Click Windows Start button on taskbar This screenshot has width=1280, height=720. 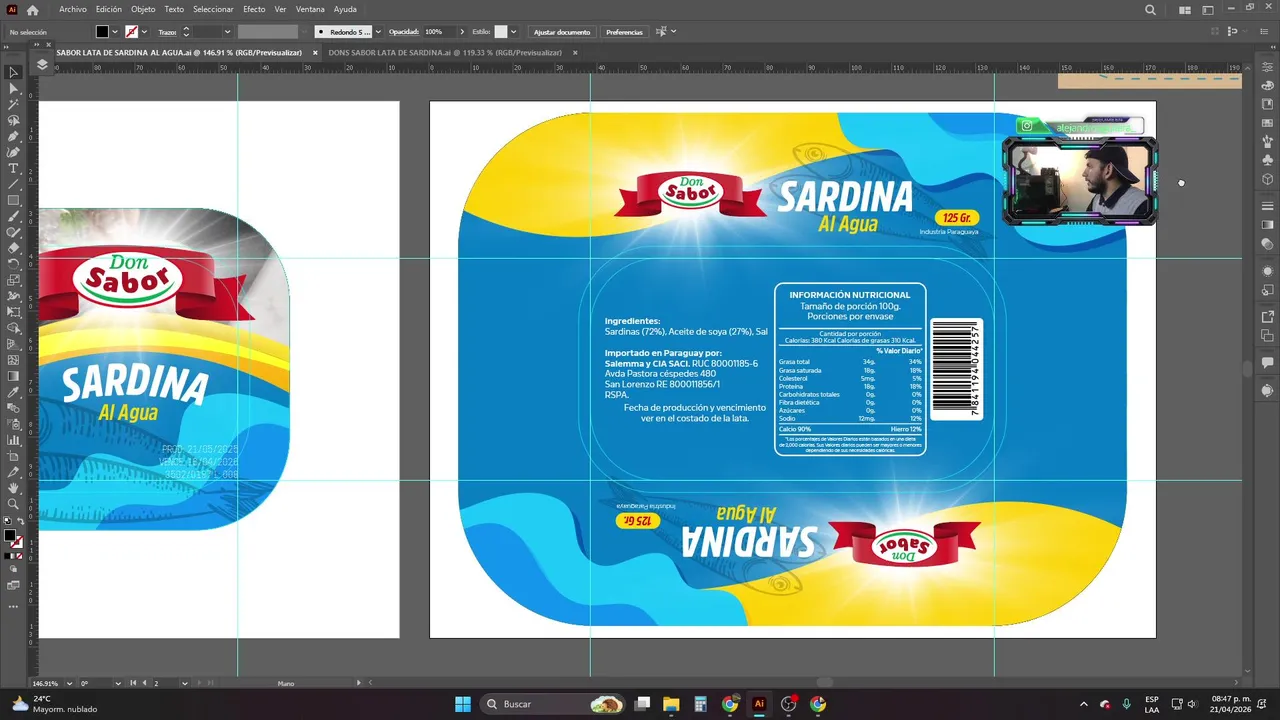[x=463, y=704]
